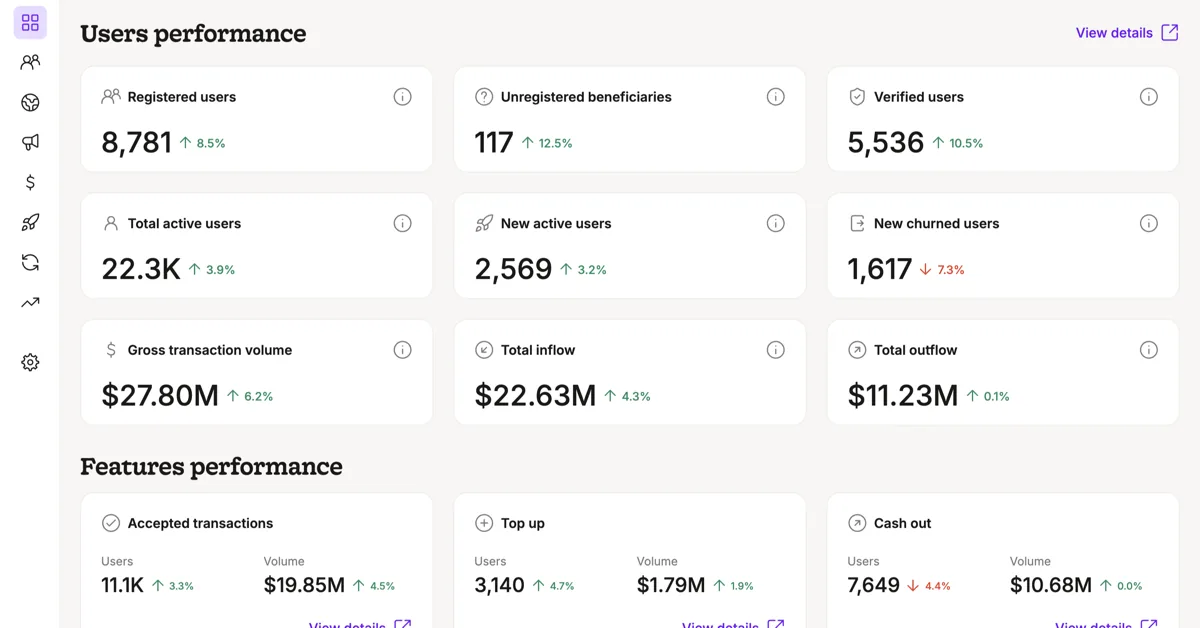This screenshot has height=628, width=1200.
Task: Click the Features performance heading
Action: [x=211, y=466]
